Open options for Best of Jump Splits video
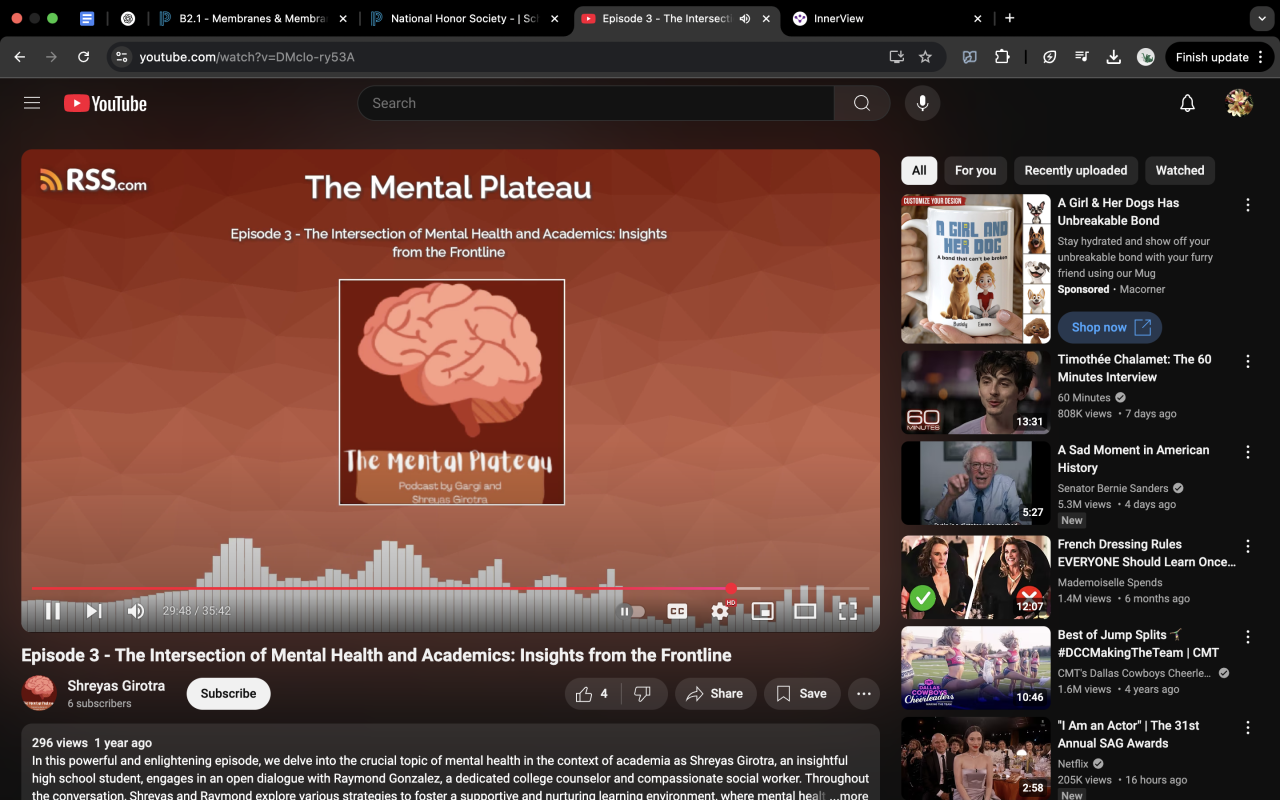Screen dimensions: 1280x800 click(x=1248, y=637)
